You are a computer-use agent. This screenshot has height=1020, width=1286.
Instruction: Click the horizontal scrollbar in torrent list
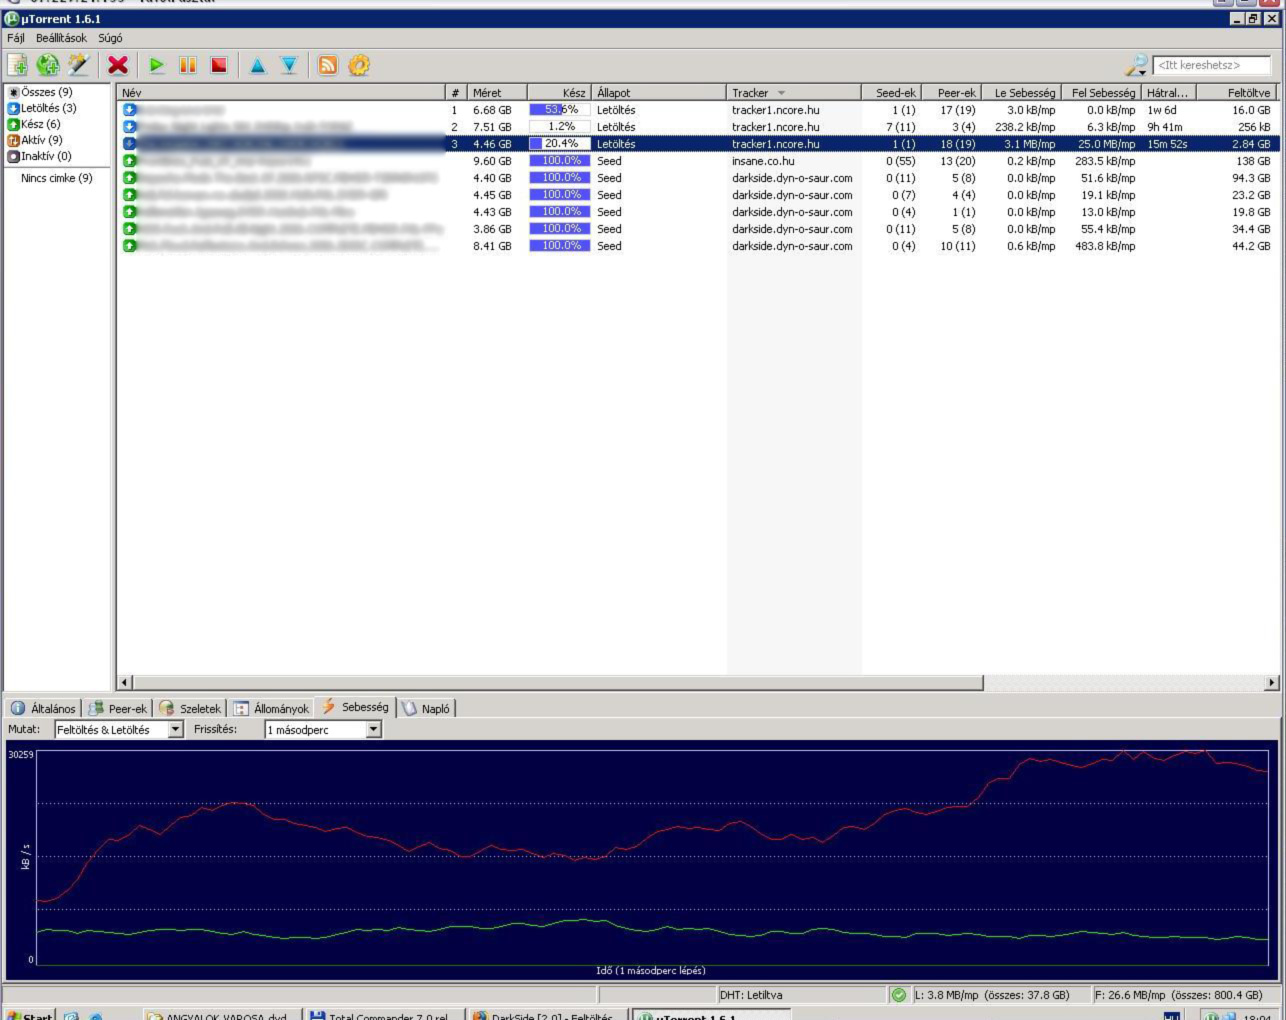click(x=557, y=682)
